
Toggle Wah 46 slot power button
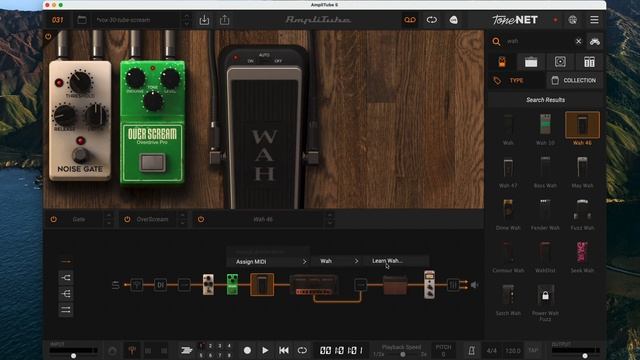tap(201, 219)
